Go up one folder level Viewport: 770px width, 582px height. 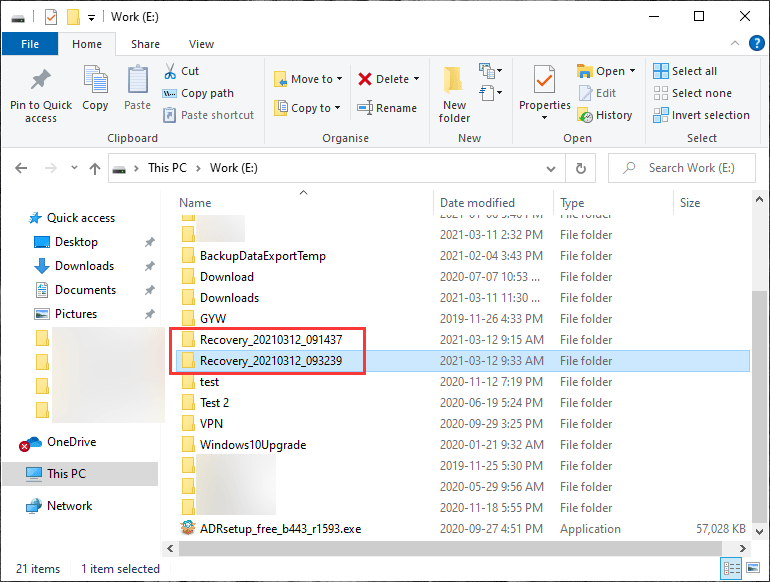tap(95, 168)
